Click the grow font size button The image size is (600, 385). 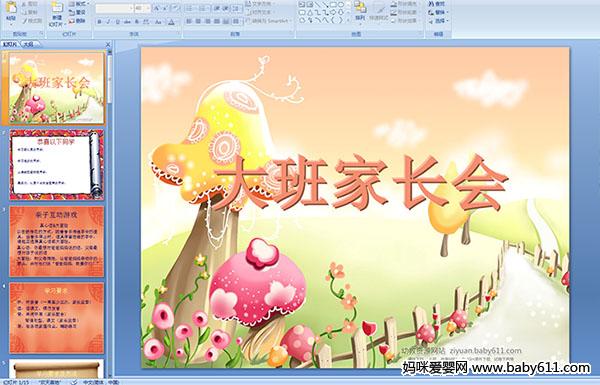point(157,8)
